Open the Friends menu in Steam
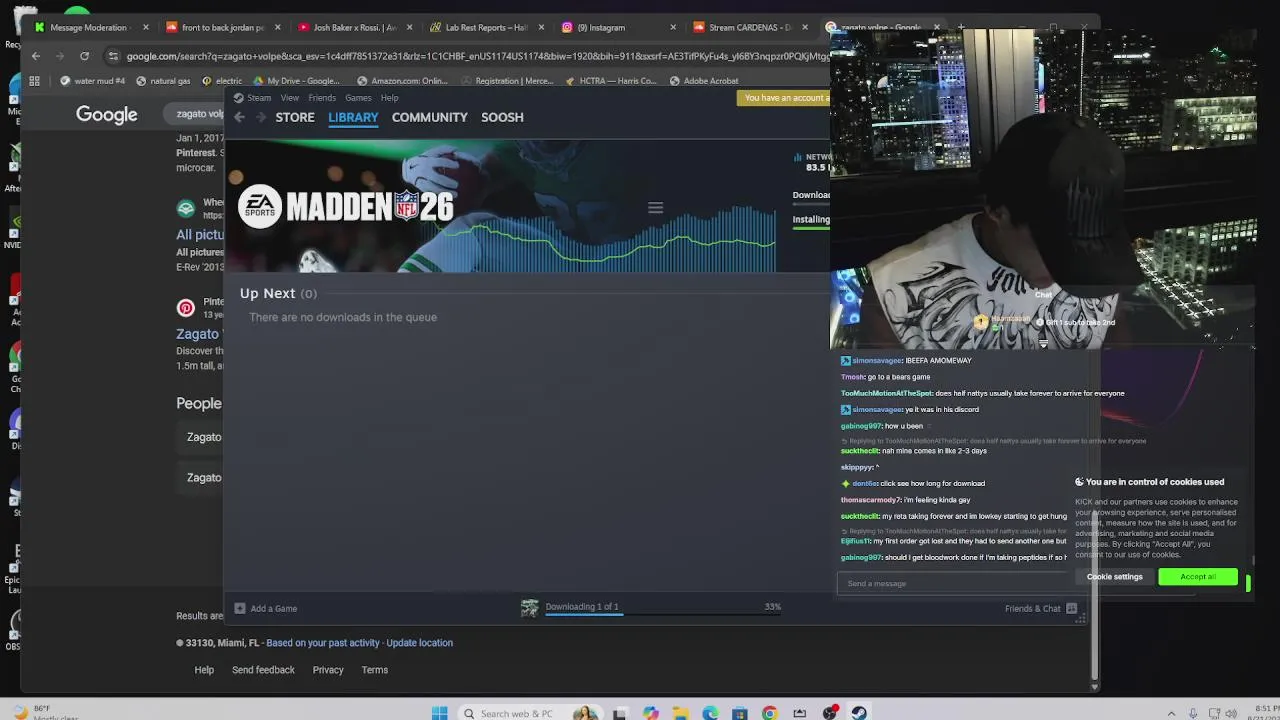Image resolution: width=1280 pixels, height=720 pixels. (322, 98)
